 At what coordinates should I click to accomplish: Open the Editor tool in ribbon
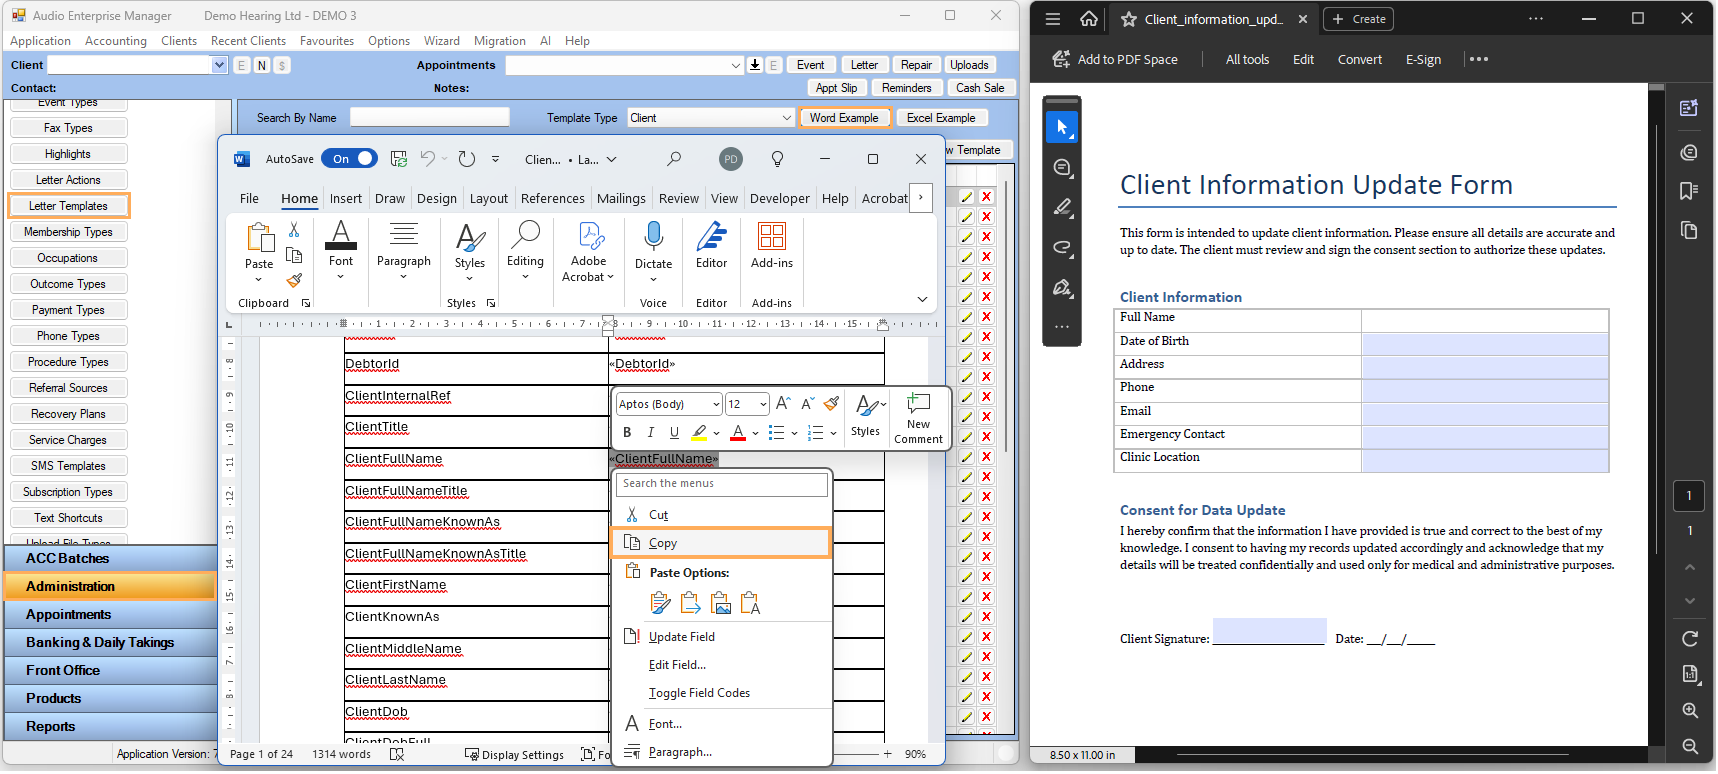click(711, 245)
